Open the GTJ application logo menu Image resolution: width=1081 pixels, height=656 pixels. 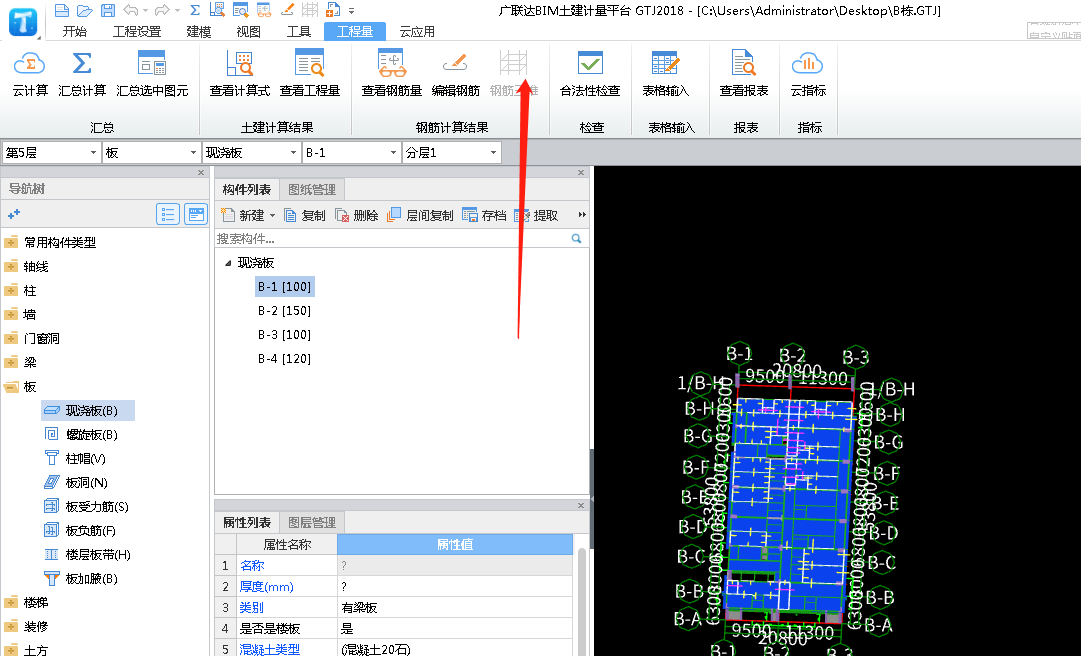[23, 21]
